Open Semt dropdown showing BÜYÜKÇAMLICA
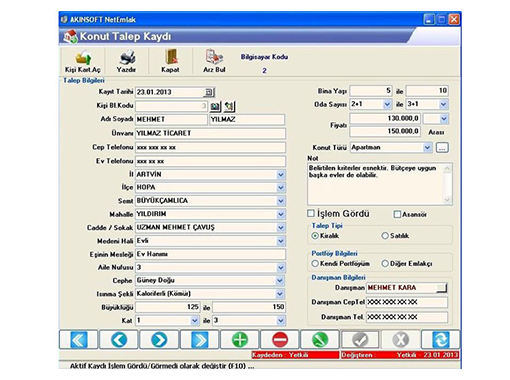This screenshot has height=380, width=510. [x=281, y=201]
